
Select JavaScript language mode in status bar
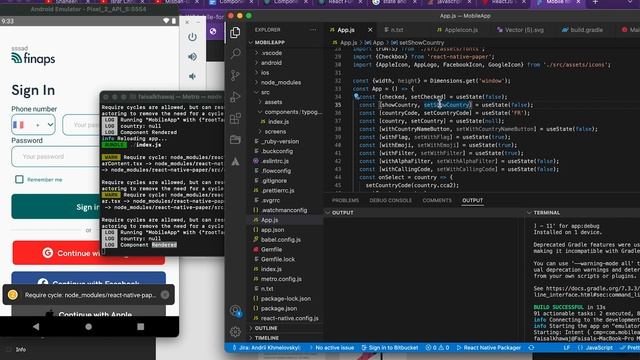[596, 348]
